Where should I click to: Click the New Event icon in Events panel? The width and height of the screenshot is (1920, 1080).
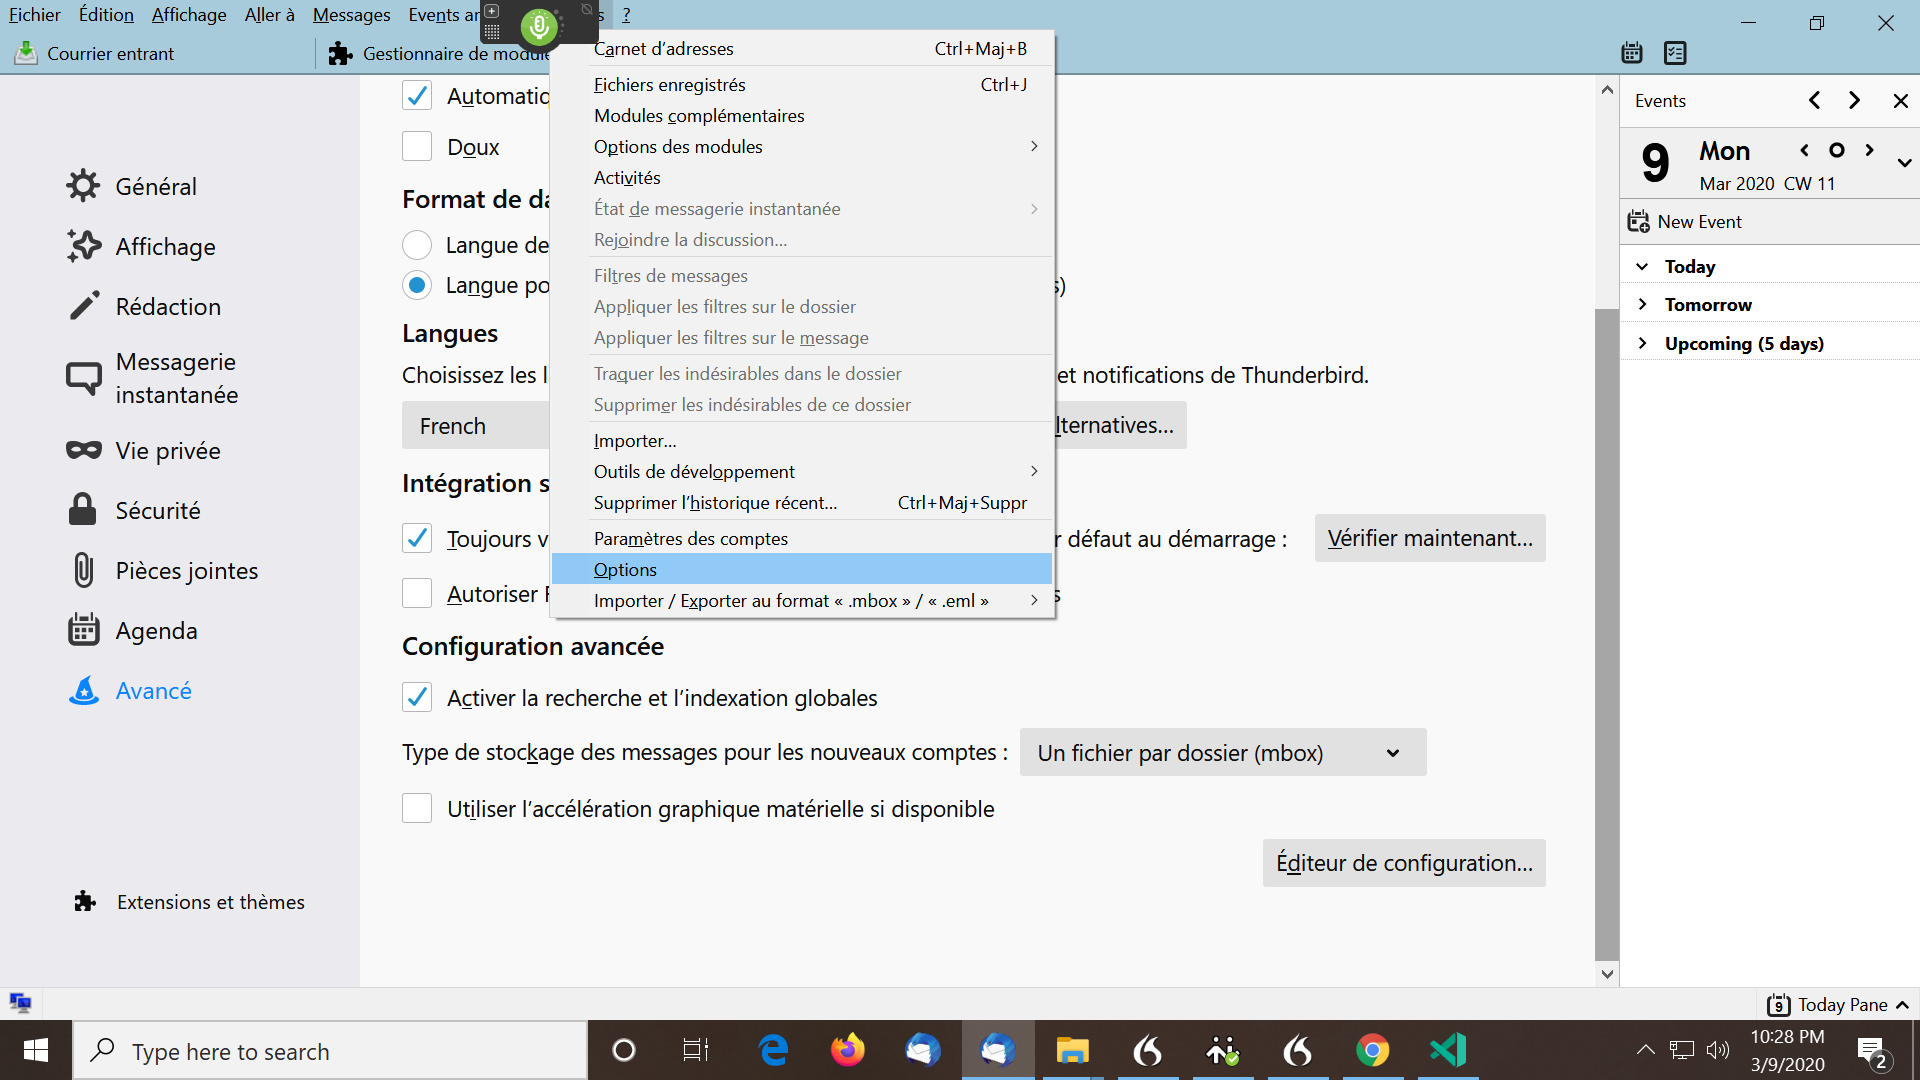[1638, 221]
